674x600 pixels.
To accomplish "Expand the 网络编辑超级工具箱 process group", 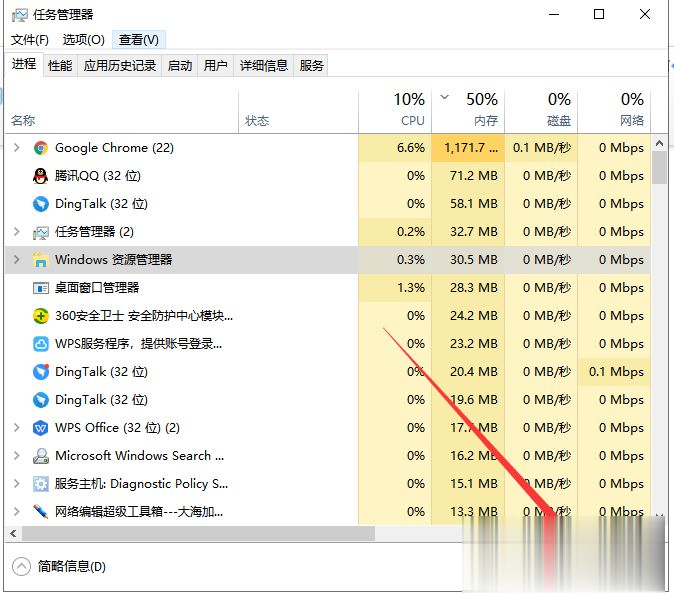I will 17,511.
